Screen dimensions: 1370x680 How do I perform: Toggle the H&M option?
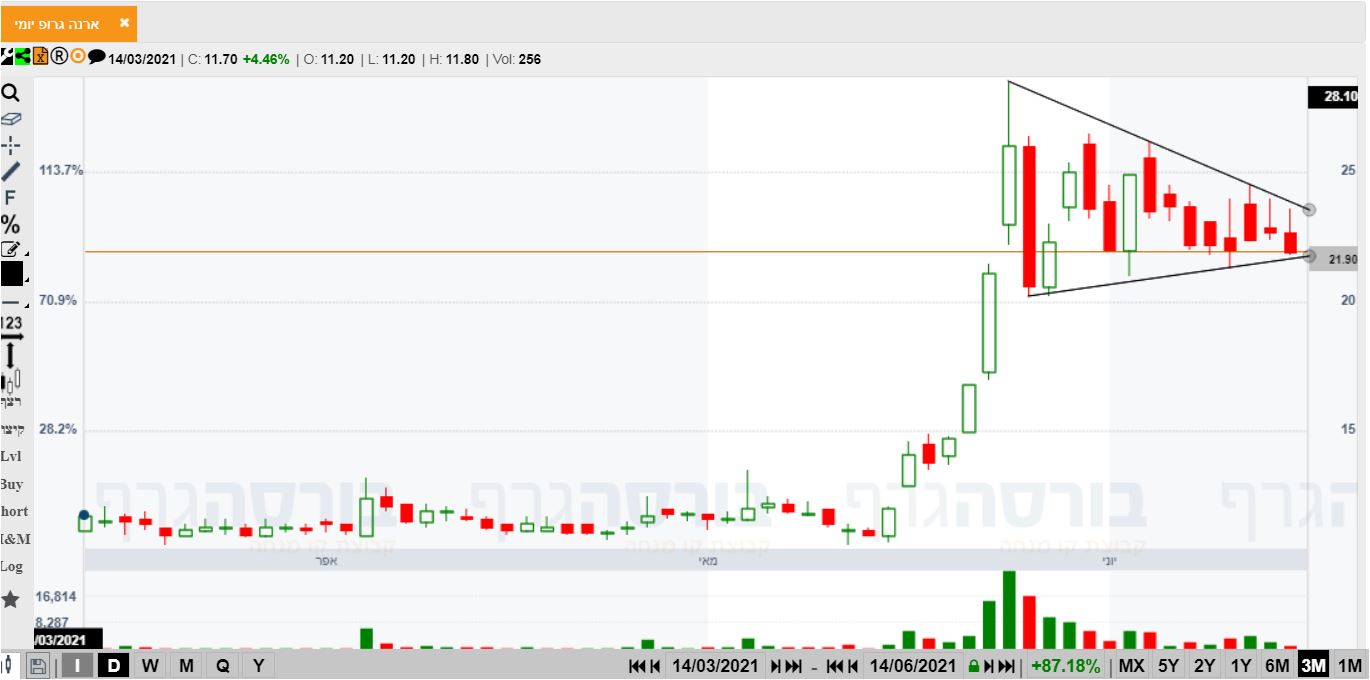click(x=15, y=539)
